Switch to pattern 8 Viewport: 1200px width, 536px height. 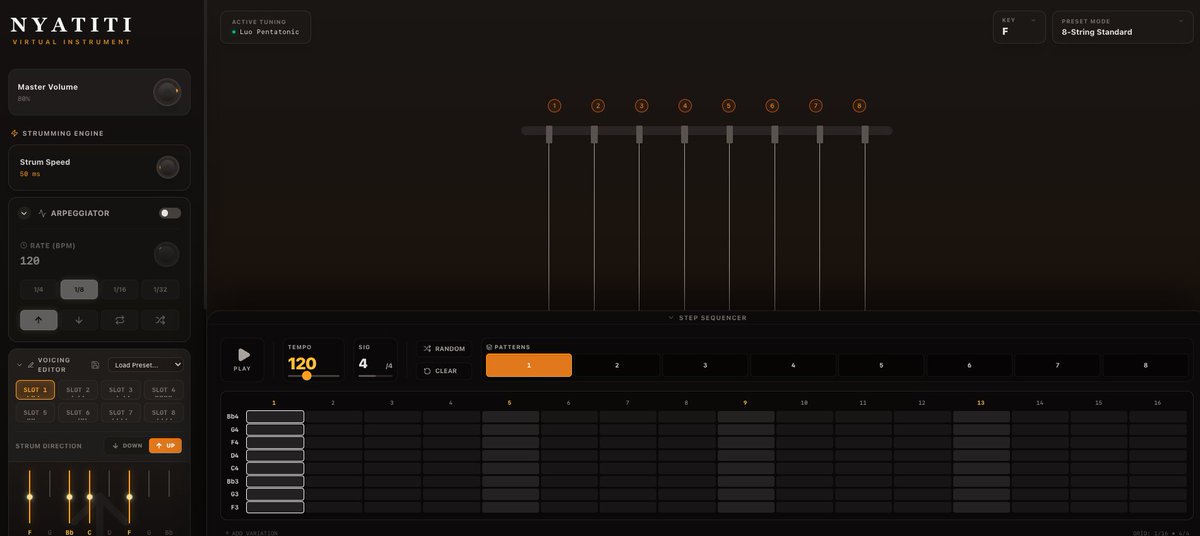(1146, 365)
